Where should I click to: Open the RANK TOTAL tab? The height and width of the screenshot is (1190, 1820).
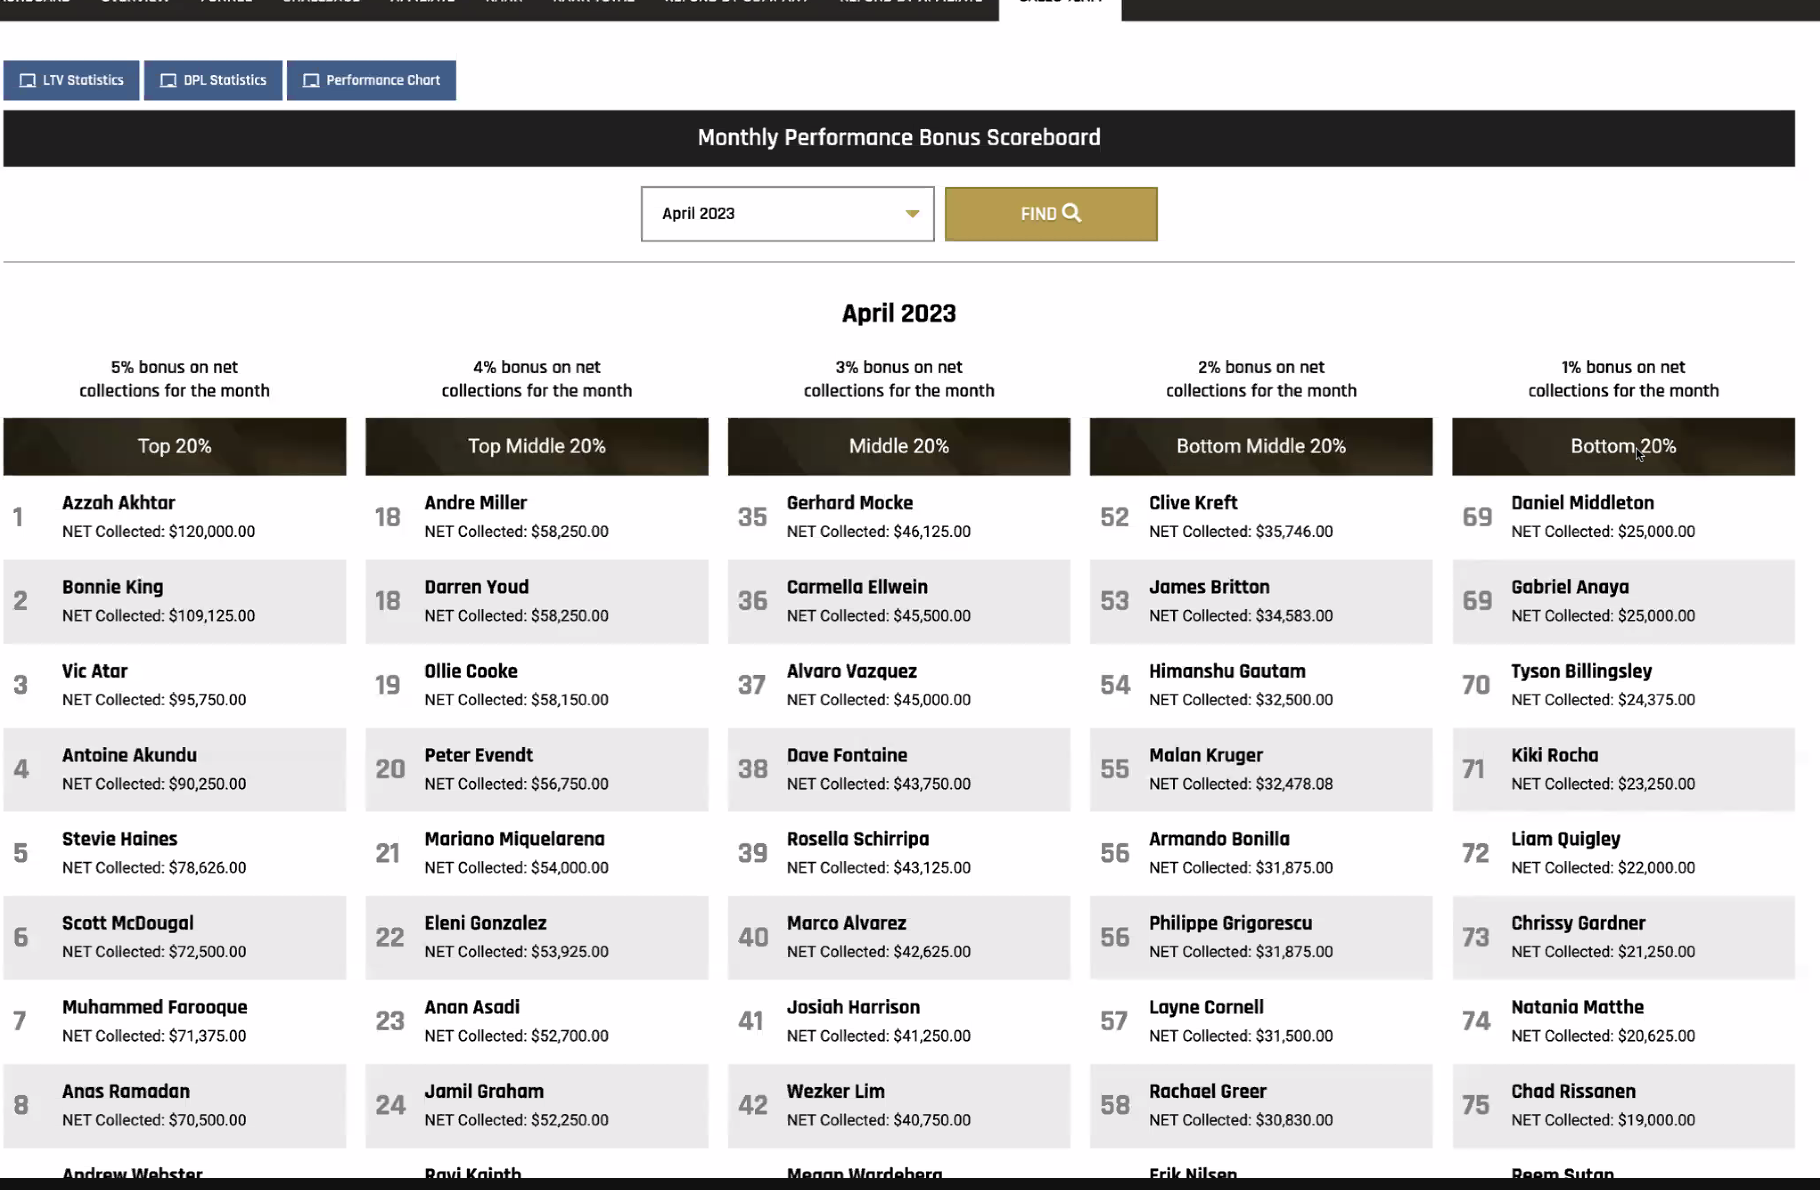click(592, 5)
